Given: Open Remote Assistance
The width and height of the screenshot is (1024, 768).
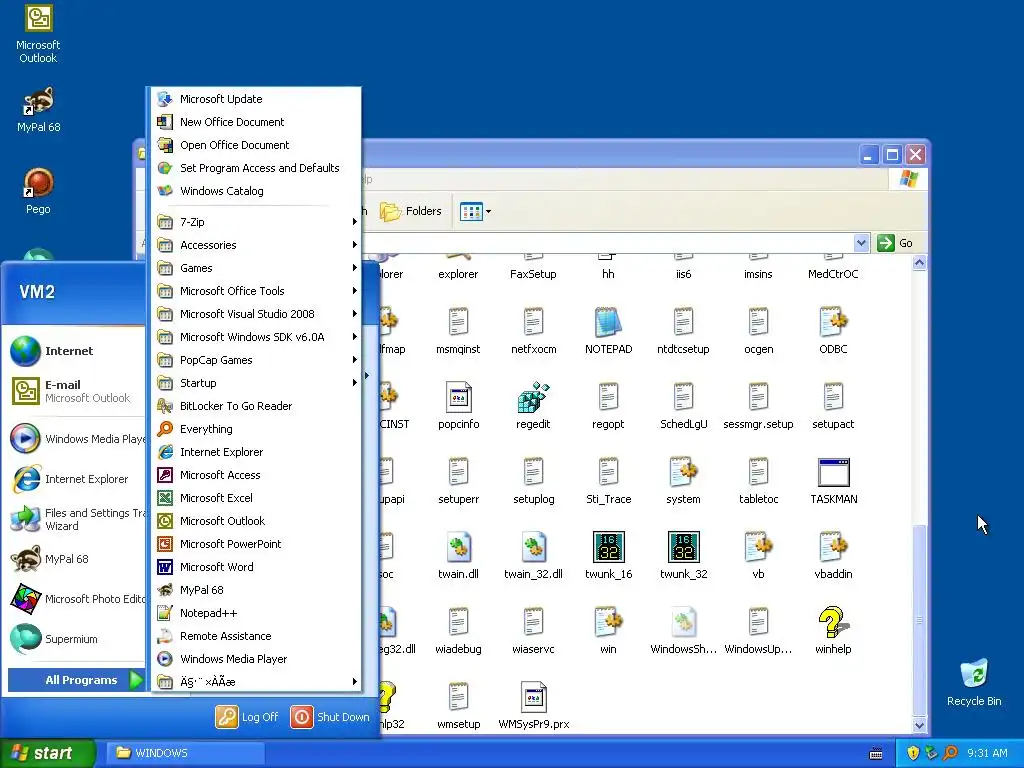Looking at the screenshot, I should [x=257, y=636].
